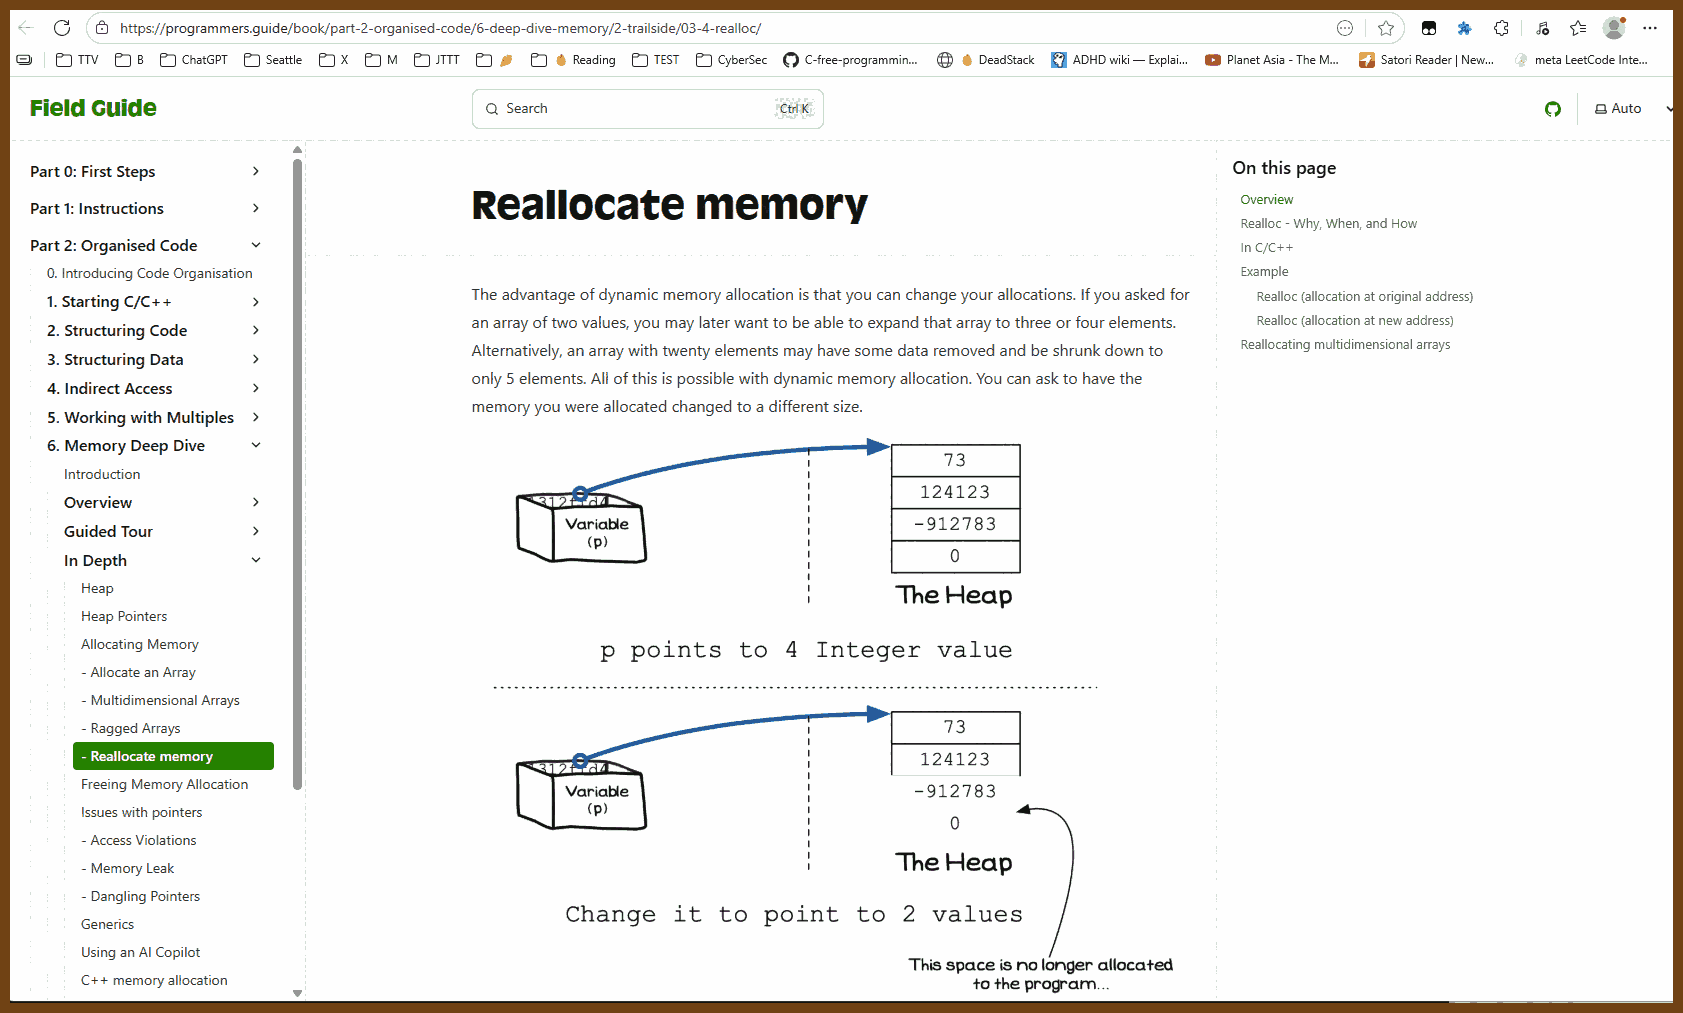Click the Field Guide site logo
Image resolution: width=1683 pixels, height=1013 pixels.
point(93,108)
